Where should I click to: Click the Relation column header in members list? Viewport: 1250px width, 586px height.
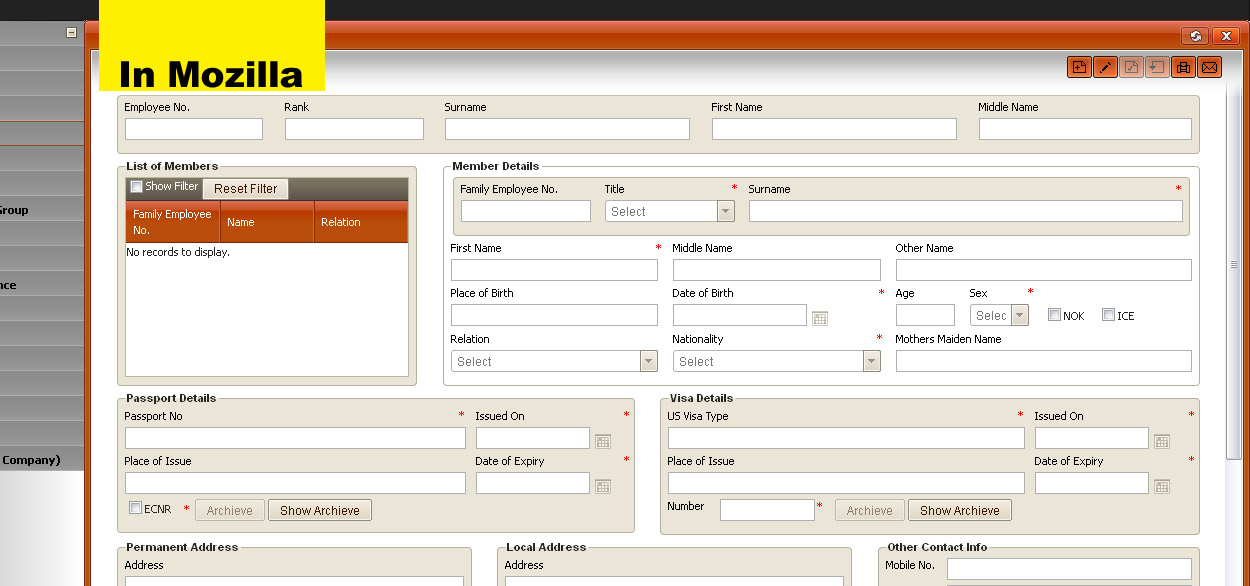361,222
